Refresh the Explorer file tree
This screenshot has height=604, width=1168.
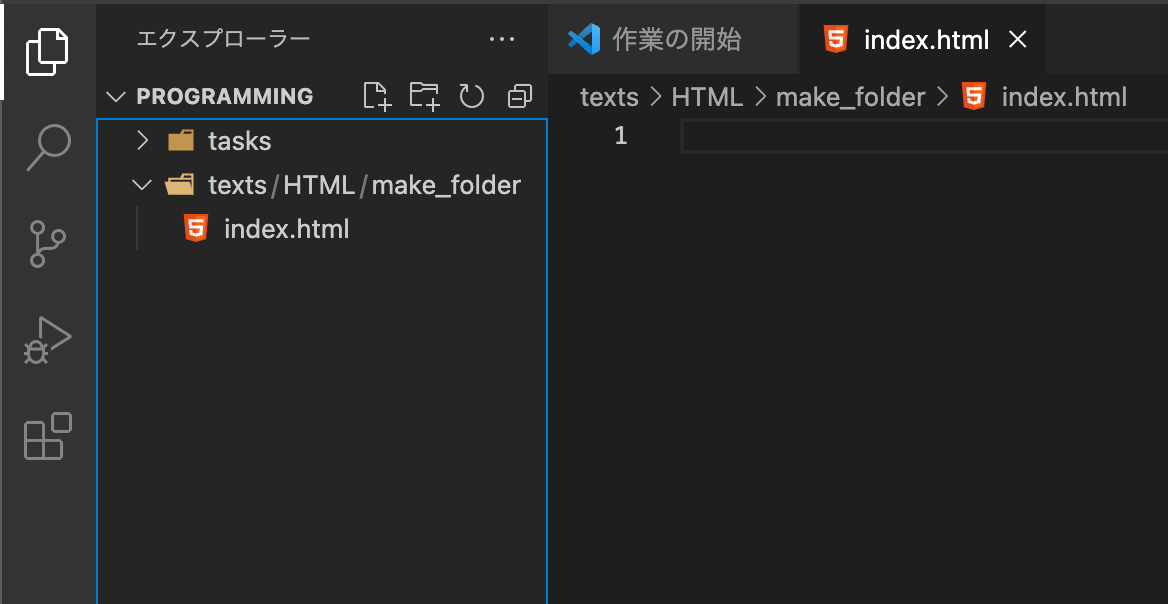coord(471,95)
